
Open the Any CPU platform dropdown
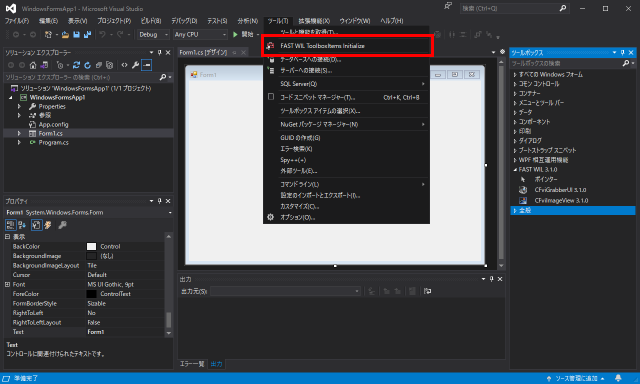coord(200,35)
